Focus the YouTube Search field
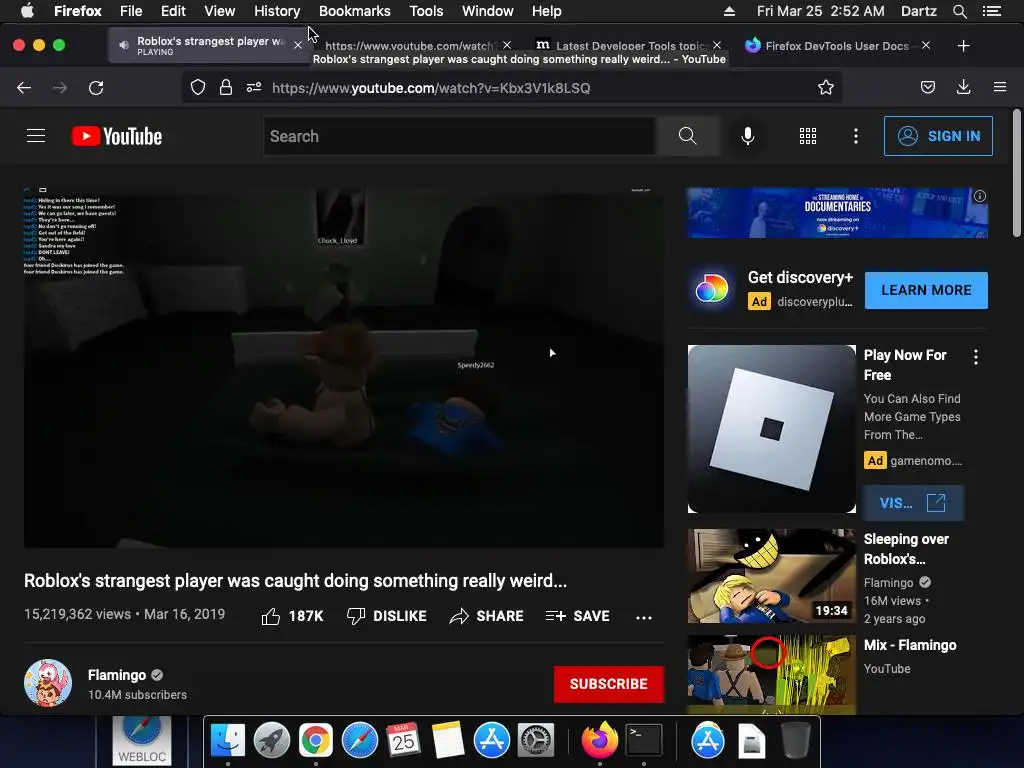The image size is (1024, 768). (x=459, y=136)
